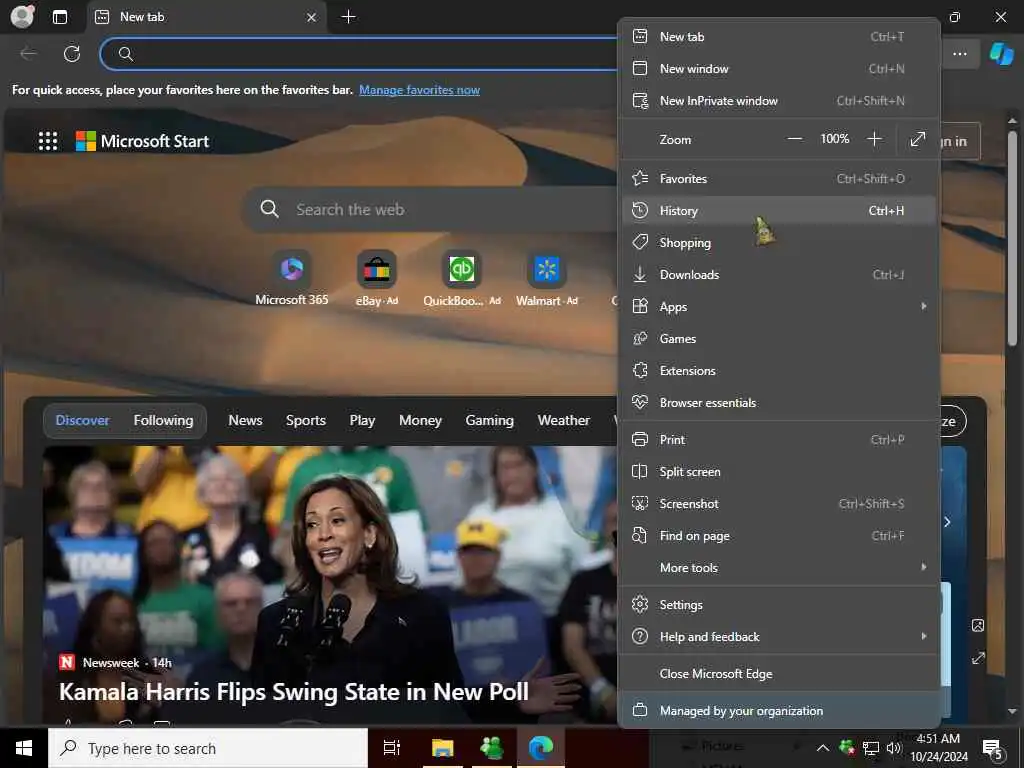The image size is (1024, 768).
Task: Open Favorites from the menu
Action: pos(779,178)
